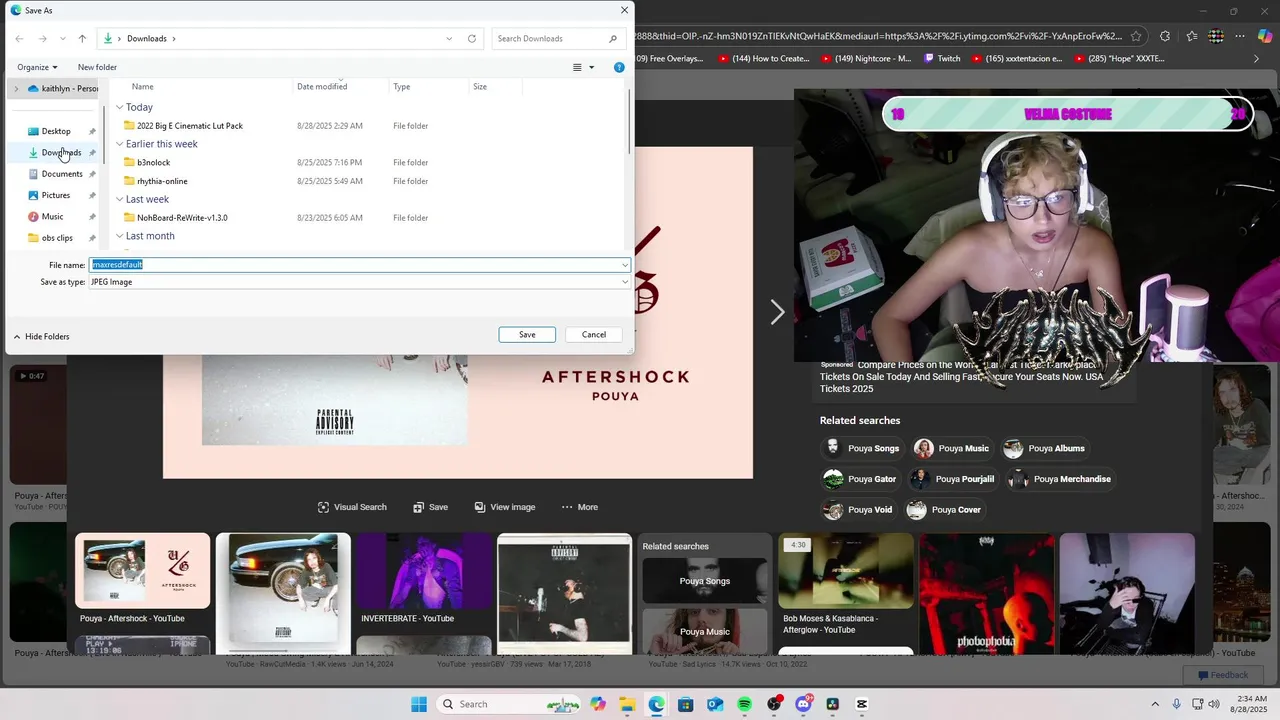
Task: Open Visual Search for the image
Action: click(x=352, y=507)
